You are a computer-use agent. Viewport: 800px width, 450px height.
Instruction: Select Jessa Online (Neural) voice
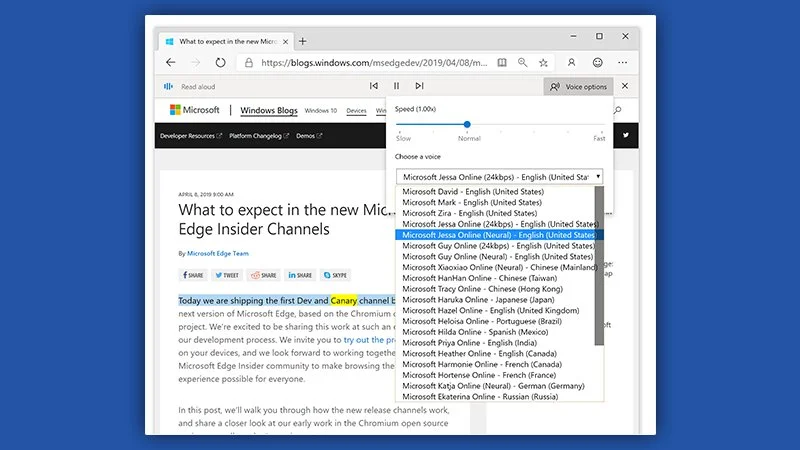(x=495, y=235)
